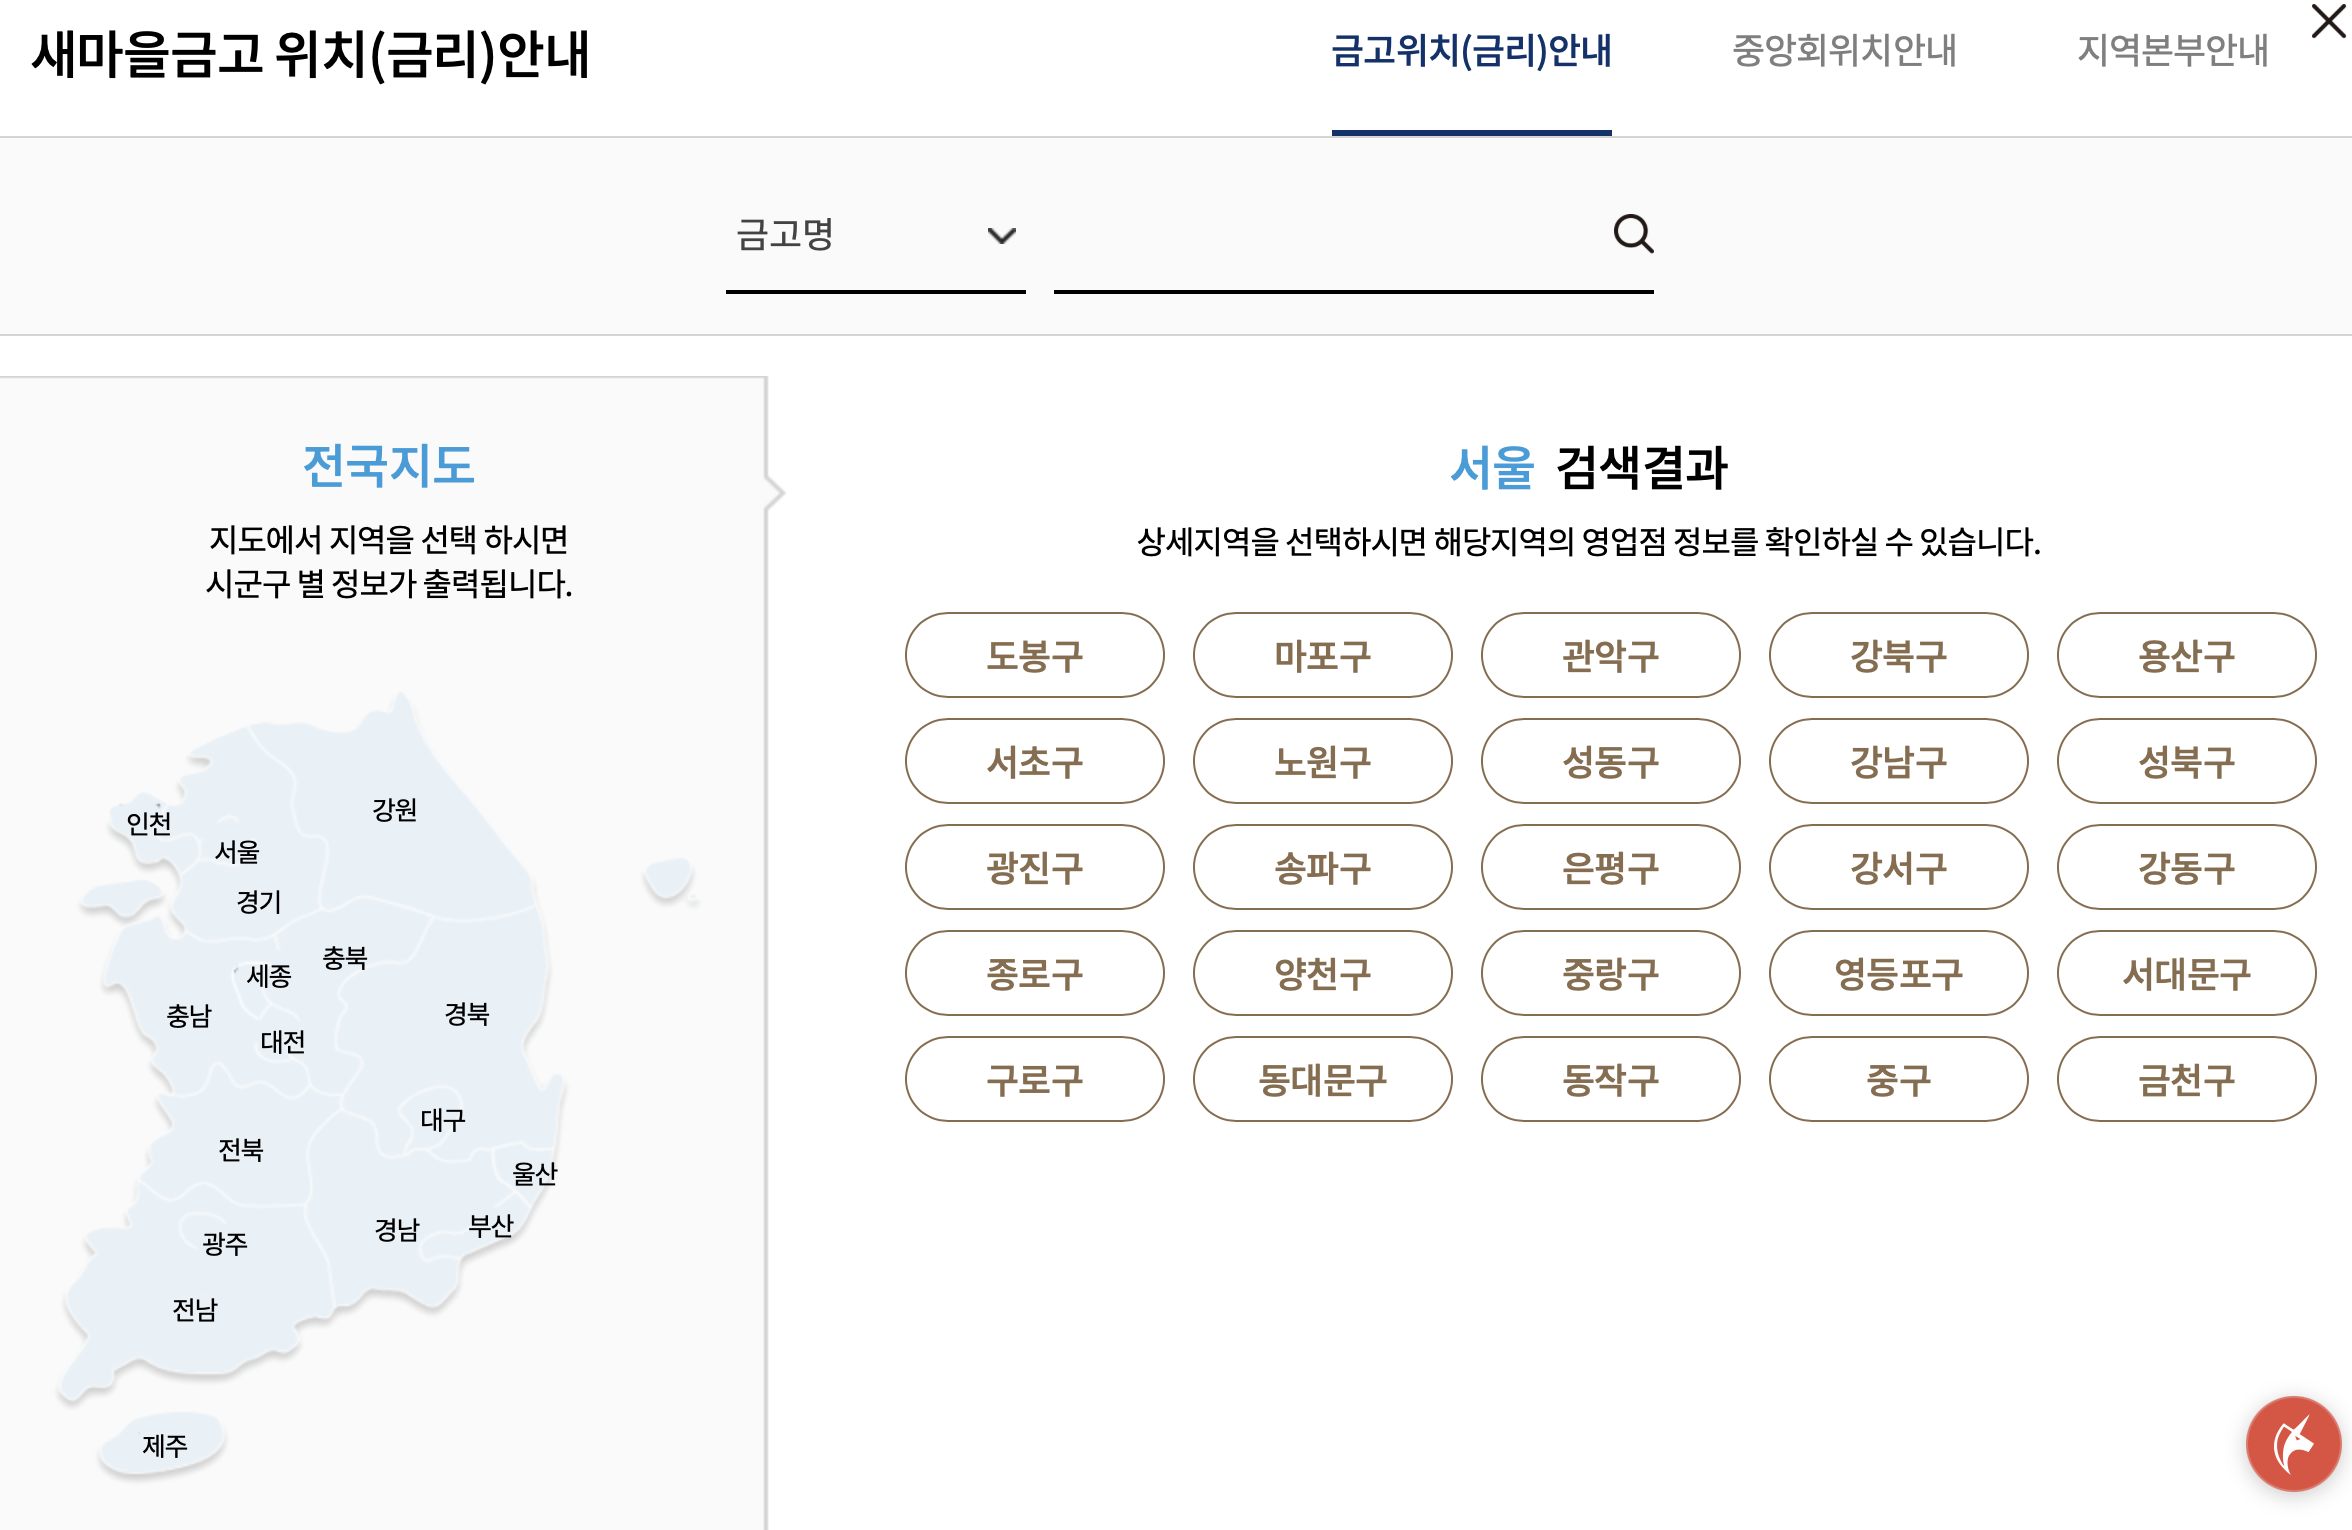Click the 도봉구 district button
This screenshot has height=1530, width=2352.
pos(1034,656)
